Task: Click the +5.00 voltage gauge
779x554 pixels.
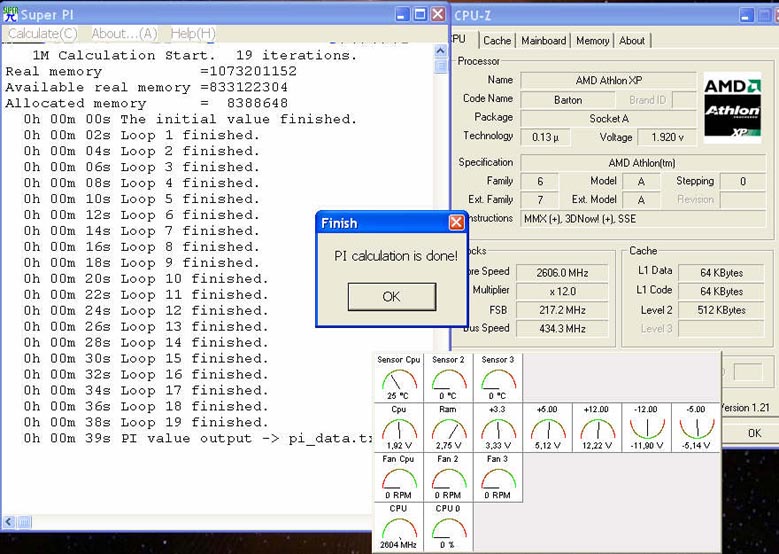Action: tap(547, 427)
